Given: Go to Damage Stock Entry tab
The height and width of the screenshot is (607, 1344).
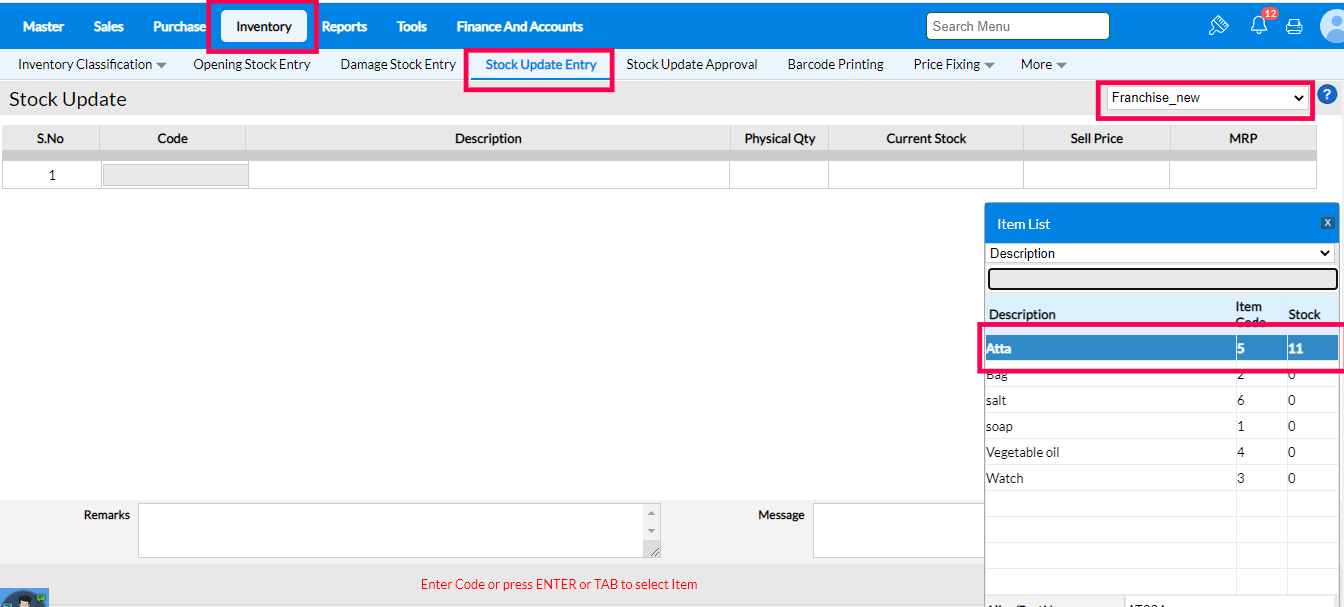Looking at the screenshot, I should click(398, 64).
